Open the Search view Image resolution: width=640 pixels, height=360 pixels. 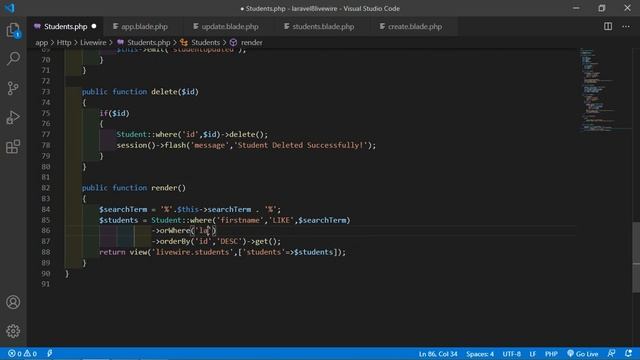point(13,58)
